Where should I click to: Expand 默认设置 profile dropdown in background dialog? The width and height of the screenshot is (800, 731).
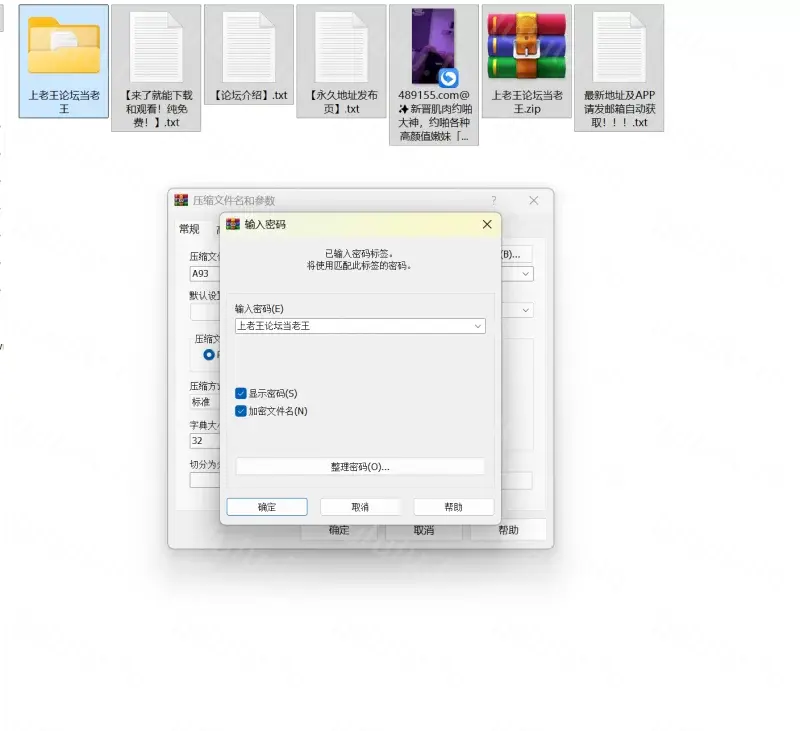(526, 310)
